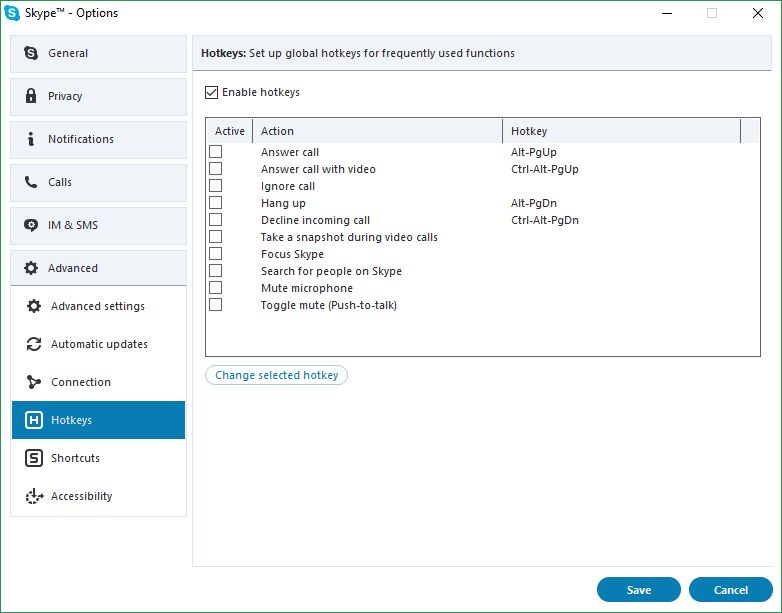782x613 pixels.
Task: Sort by the Active column header
Action: [x=229, y=131]
